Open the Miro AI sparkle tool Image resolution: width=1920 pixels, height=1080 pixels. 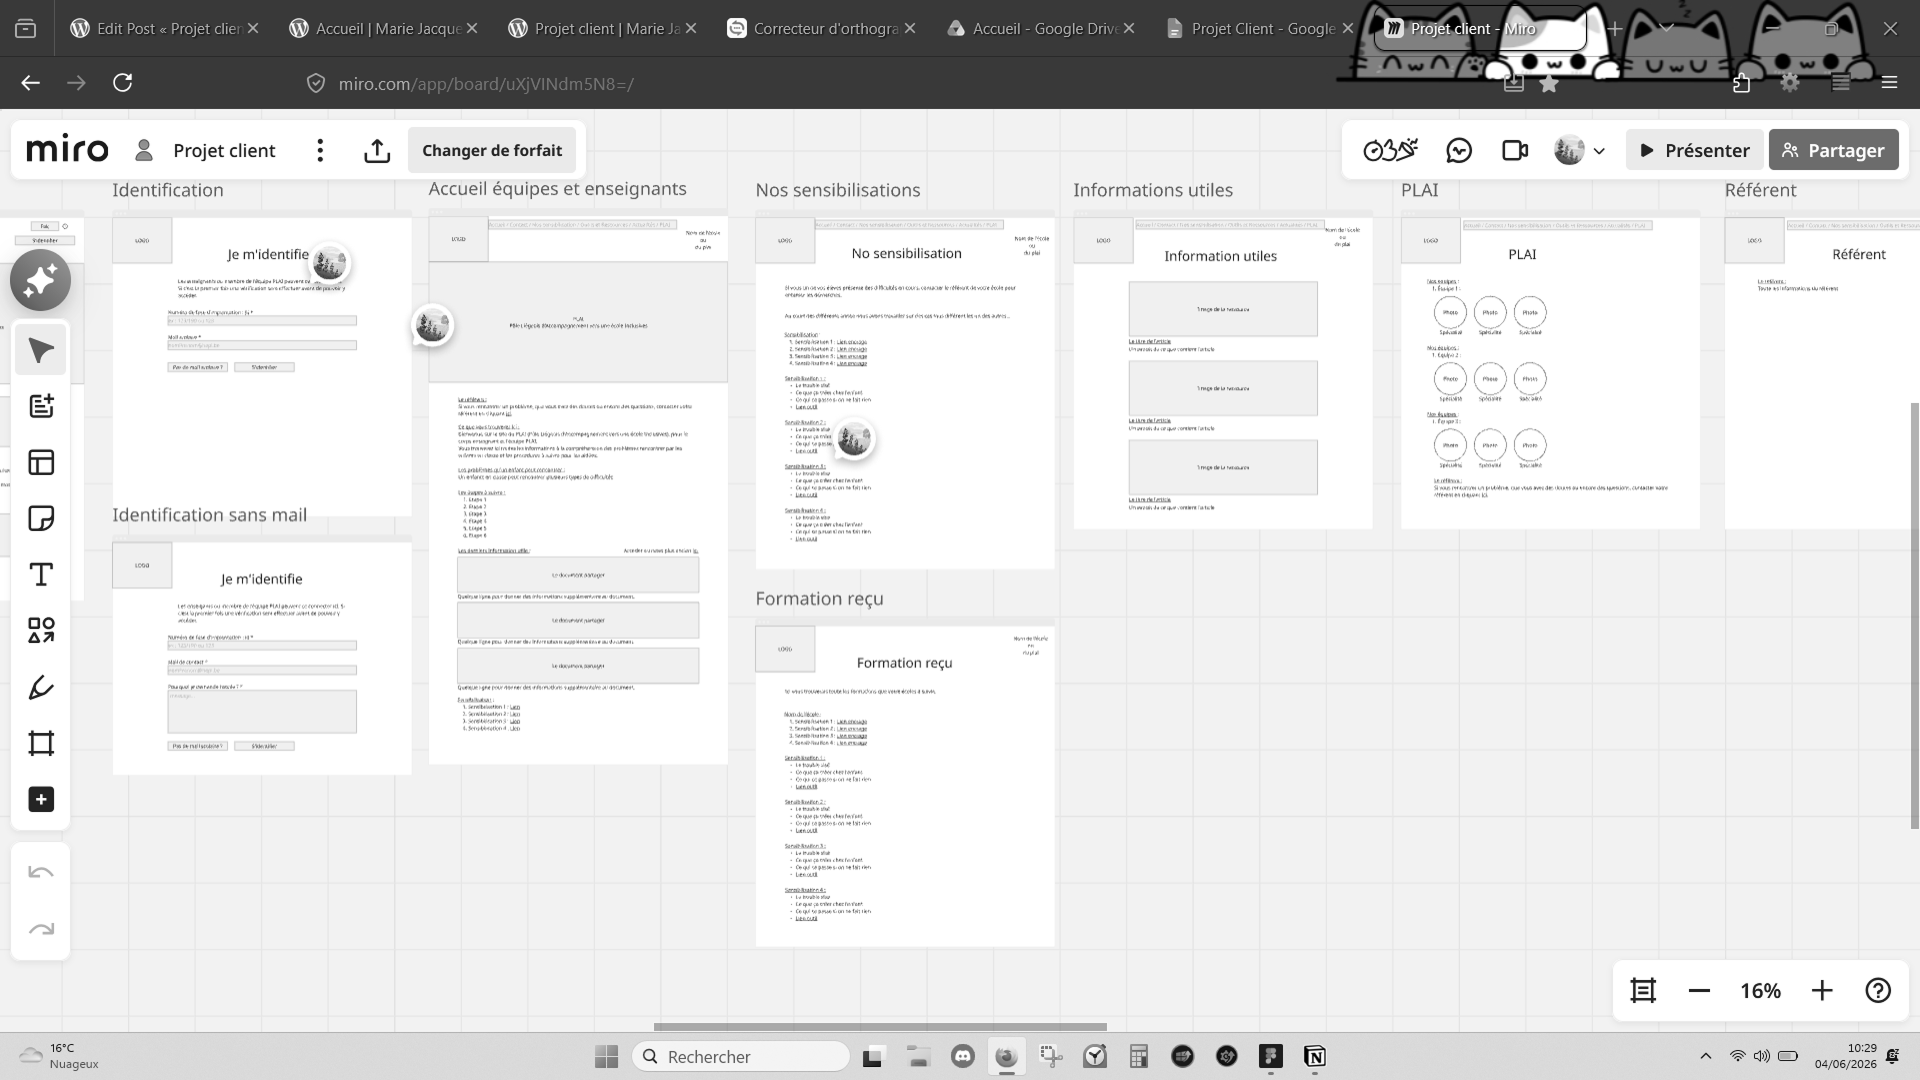(x=40, y=281)
